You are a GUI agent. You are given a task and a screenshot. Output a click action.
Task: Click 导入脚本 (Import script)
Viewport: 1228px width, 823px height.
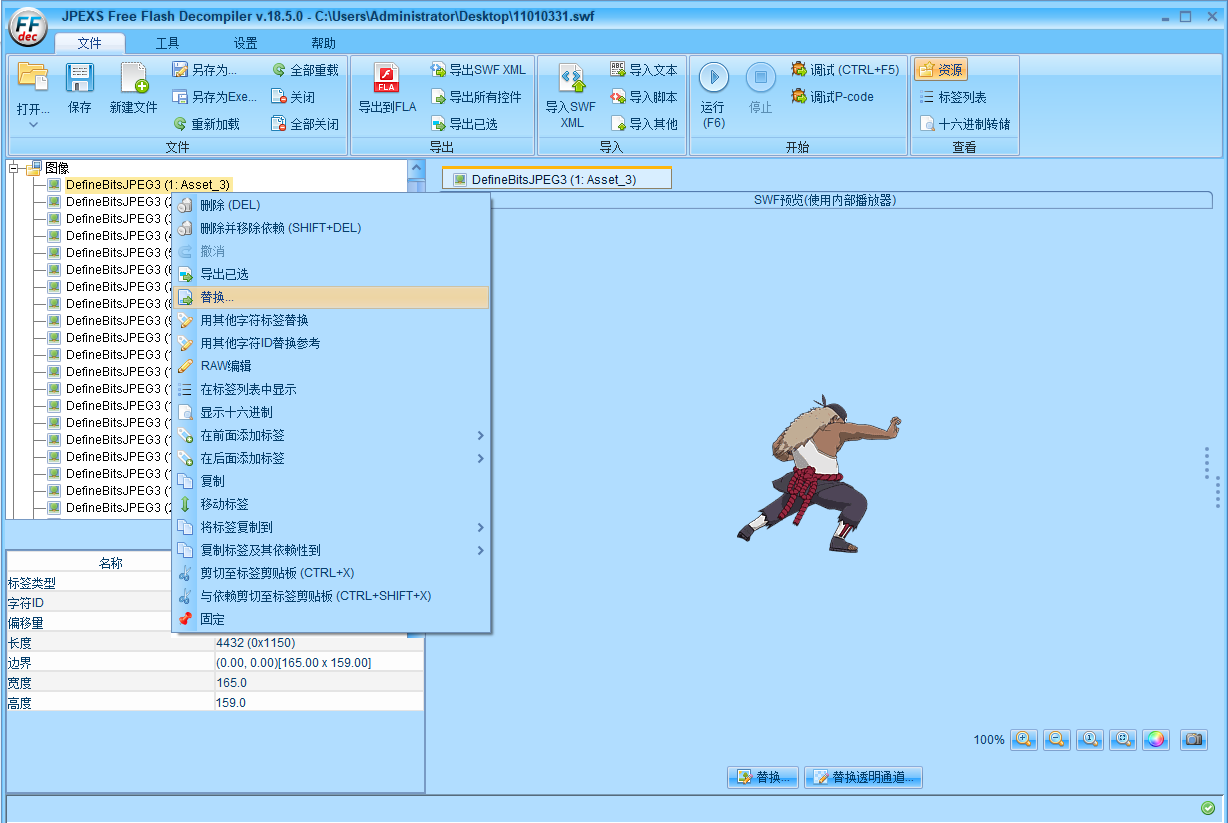[x=643, y=97]
